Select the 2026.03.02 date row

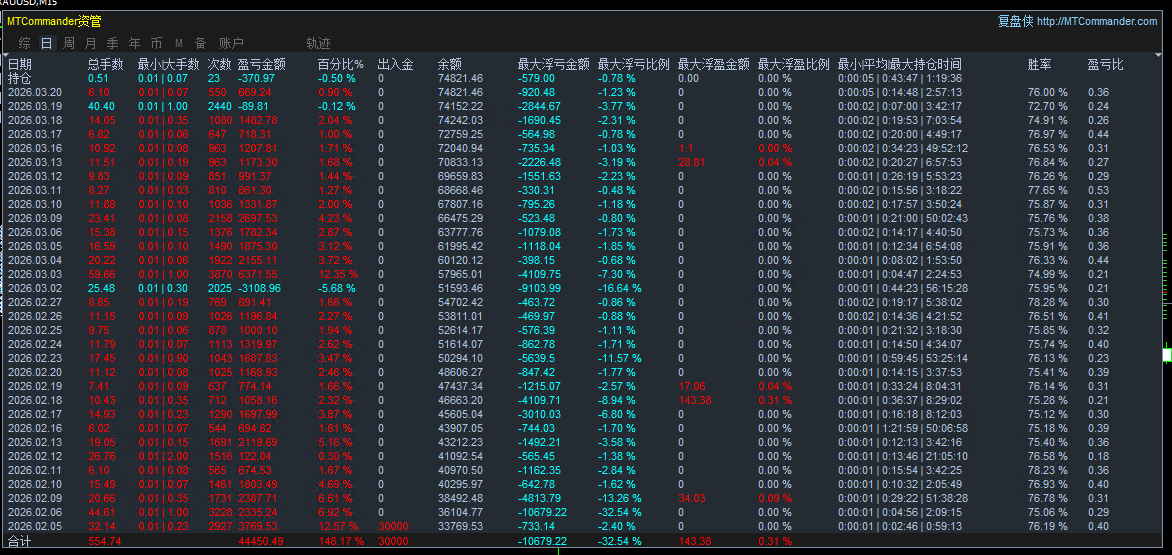(x=35, y=288)
